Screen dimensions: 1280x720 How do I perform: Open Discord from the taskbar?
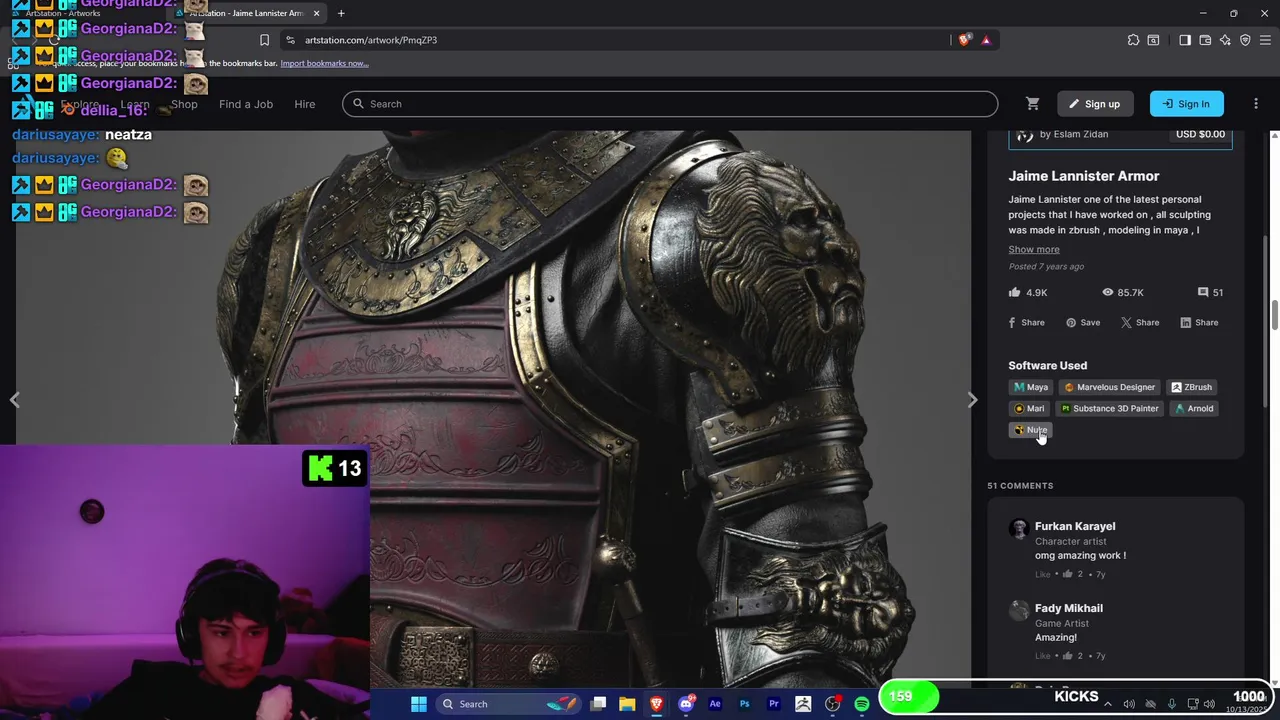tap(686, 704)
